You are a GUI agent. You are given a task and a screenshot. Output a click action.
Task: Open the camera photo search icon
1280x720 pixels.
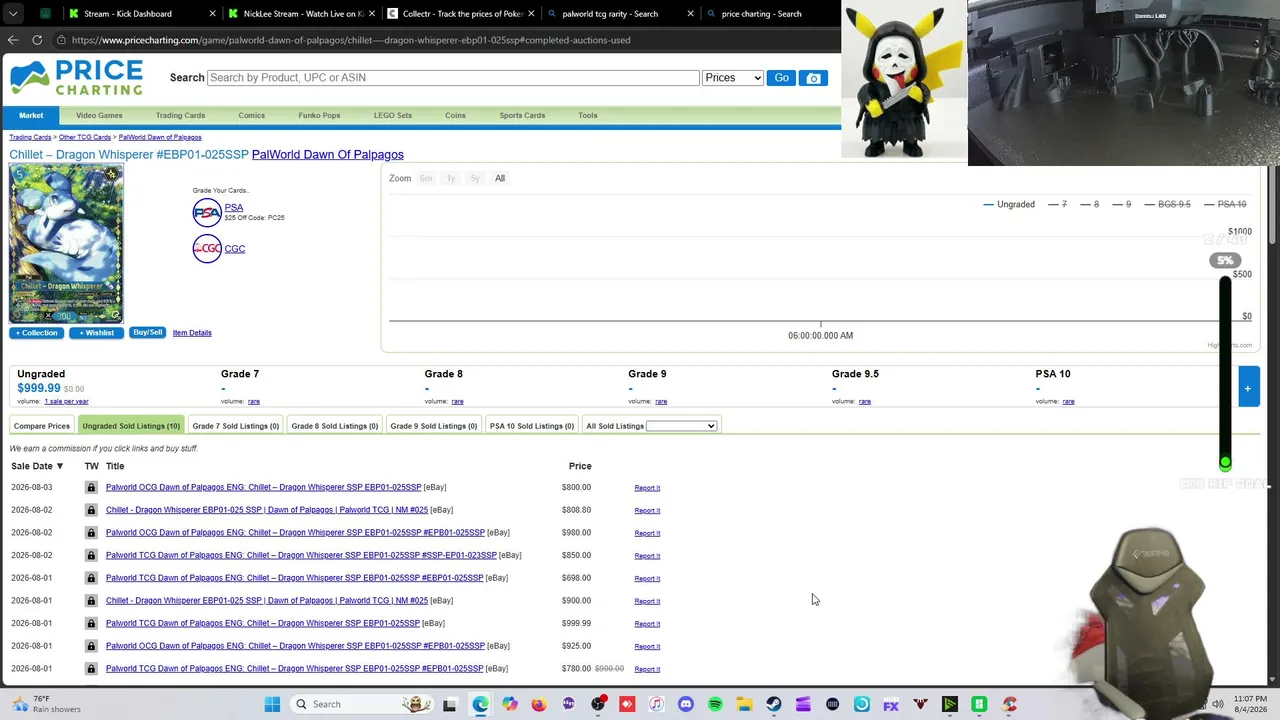tap(813, 78)
